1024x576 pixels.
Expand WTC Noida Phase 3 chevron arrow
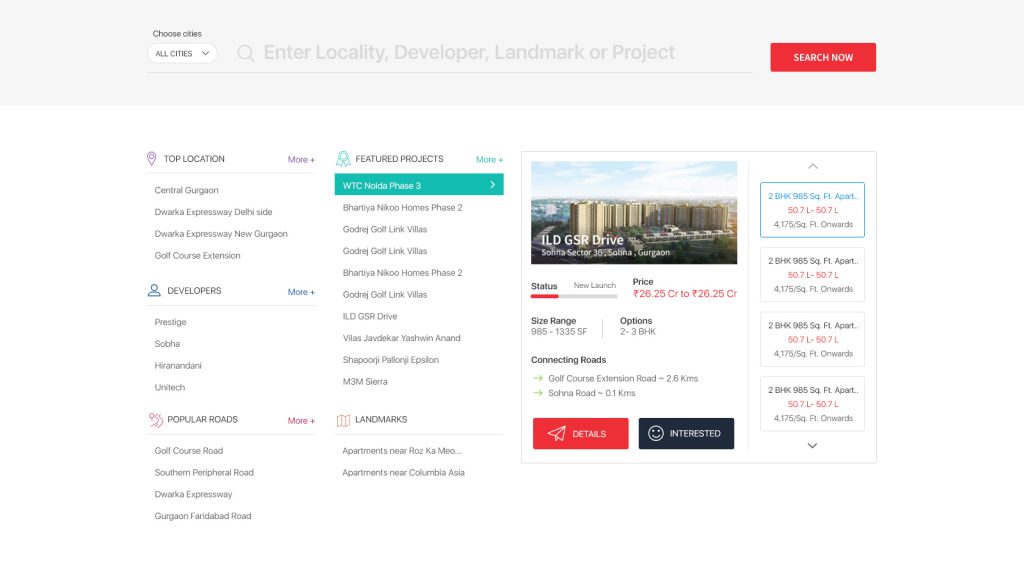pos(492,185)
